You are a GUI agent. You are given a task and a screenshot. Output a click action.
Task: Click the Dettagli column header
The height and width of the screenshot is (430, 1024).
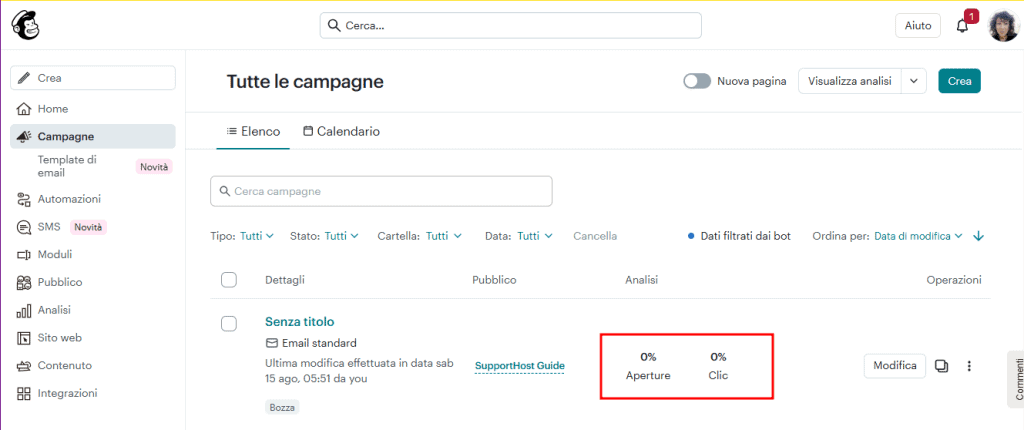click(285, 280)
